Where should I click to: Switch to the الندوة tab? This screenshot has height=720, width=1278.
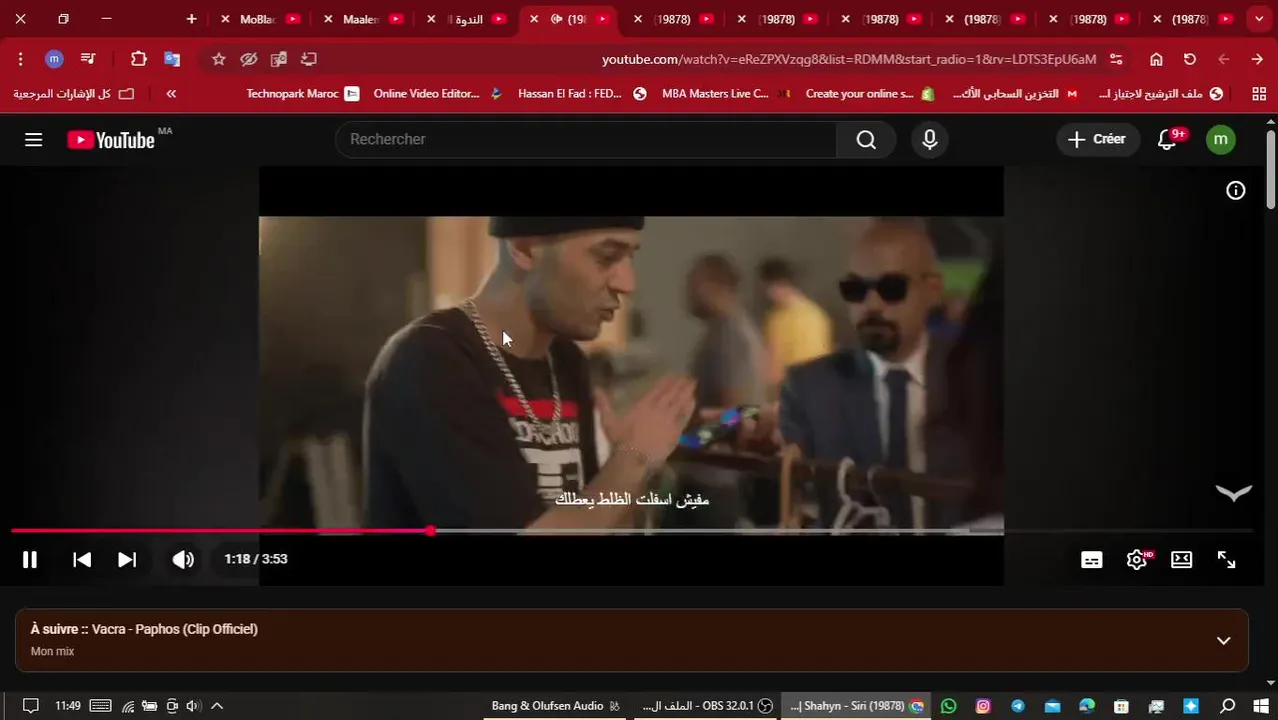coord(469,19)
